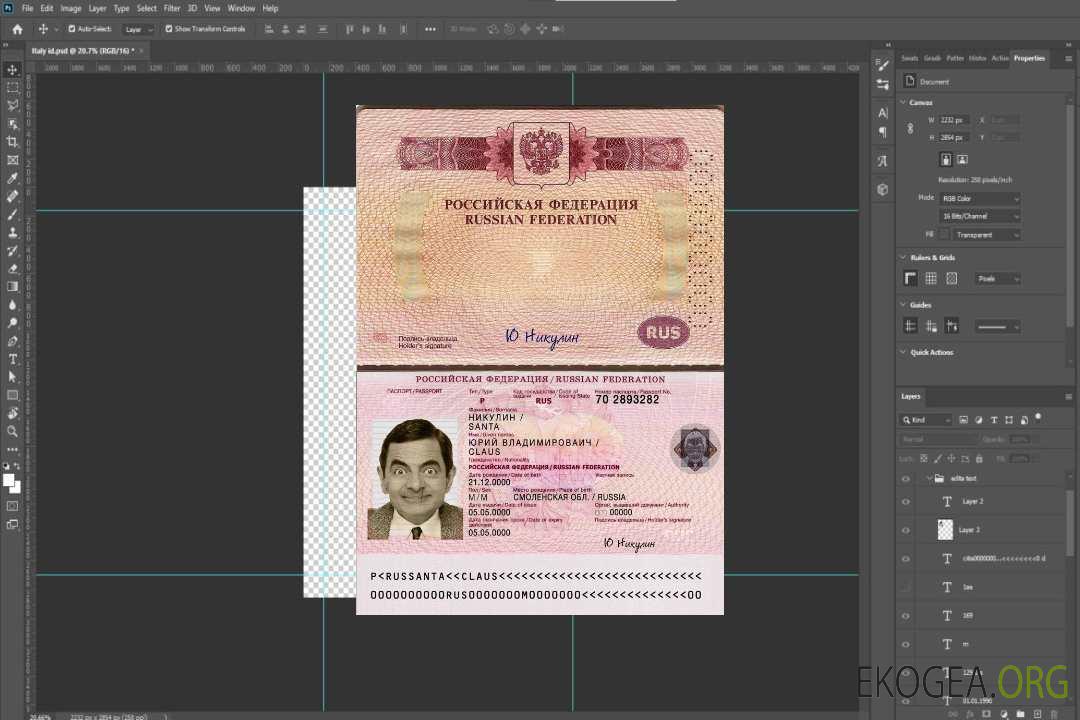Select the Hand tool
This screenshot has width=1080, height=720.
pos(12,413)
